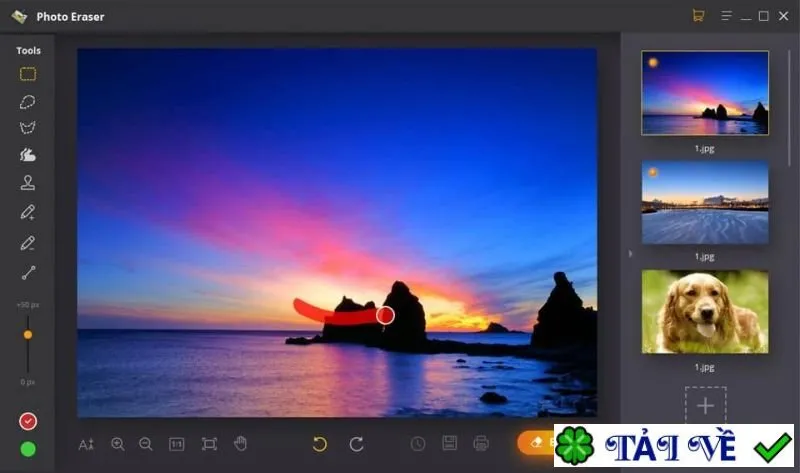Save the image with the floppy icon

(449, 443)
